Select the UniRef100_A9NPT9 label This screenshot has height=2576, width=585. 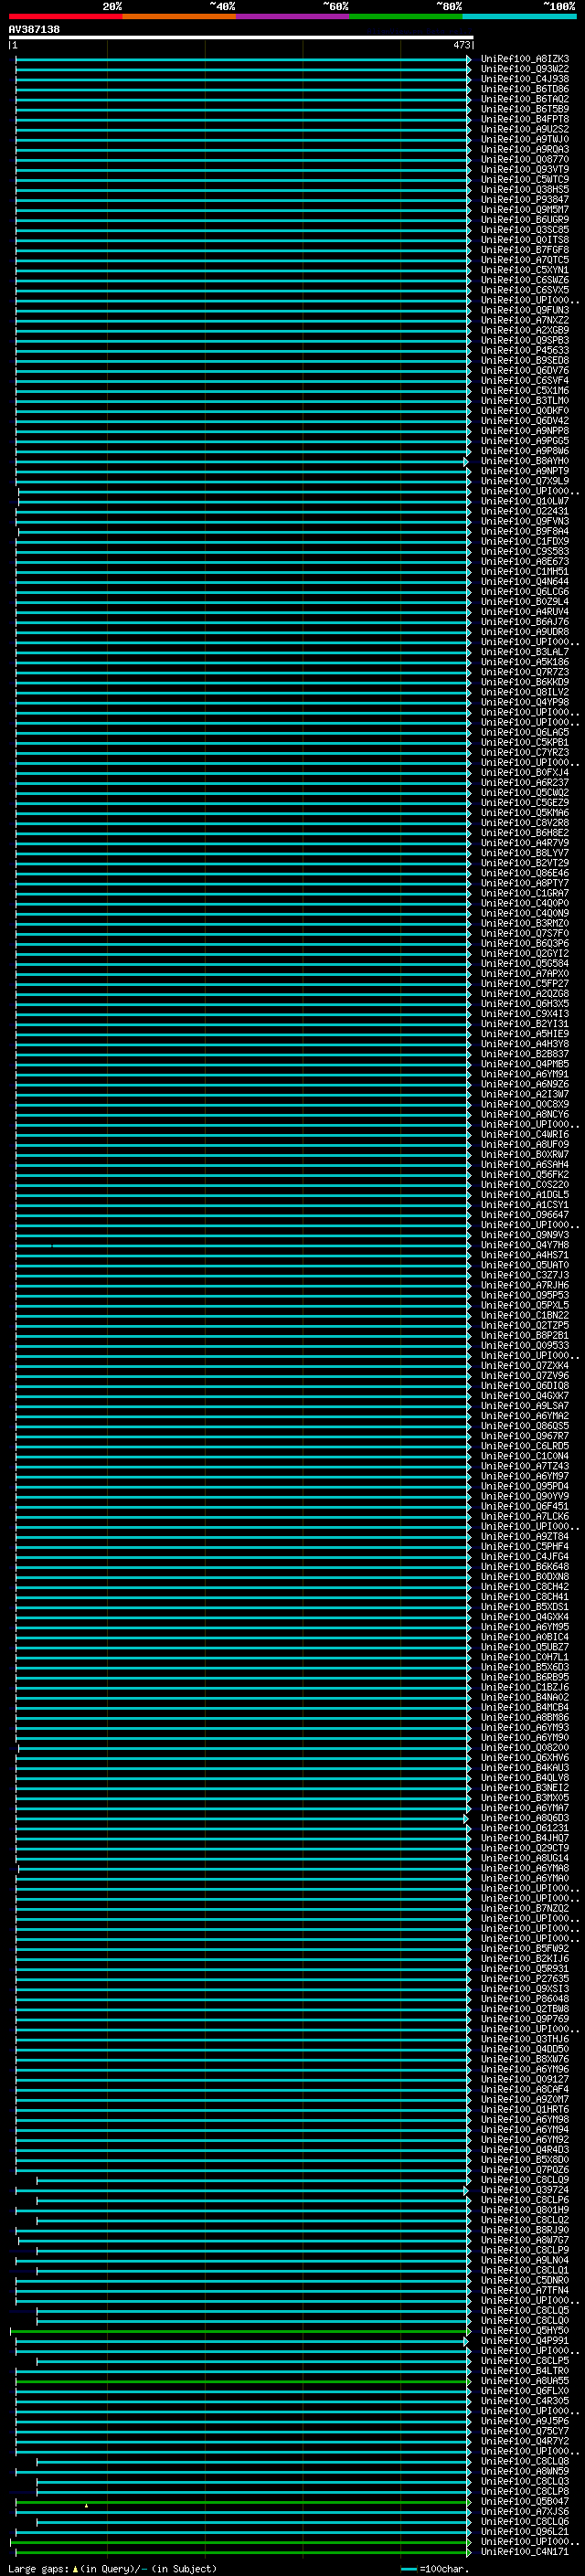tap(525, 471)
